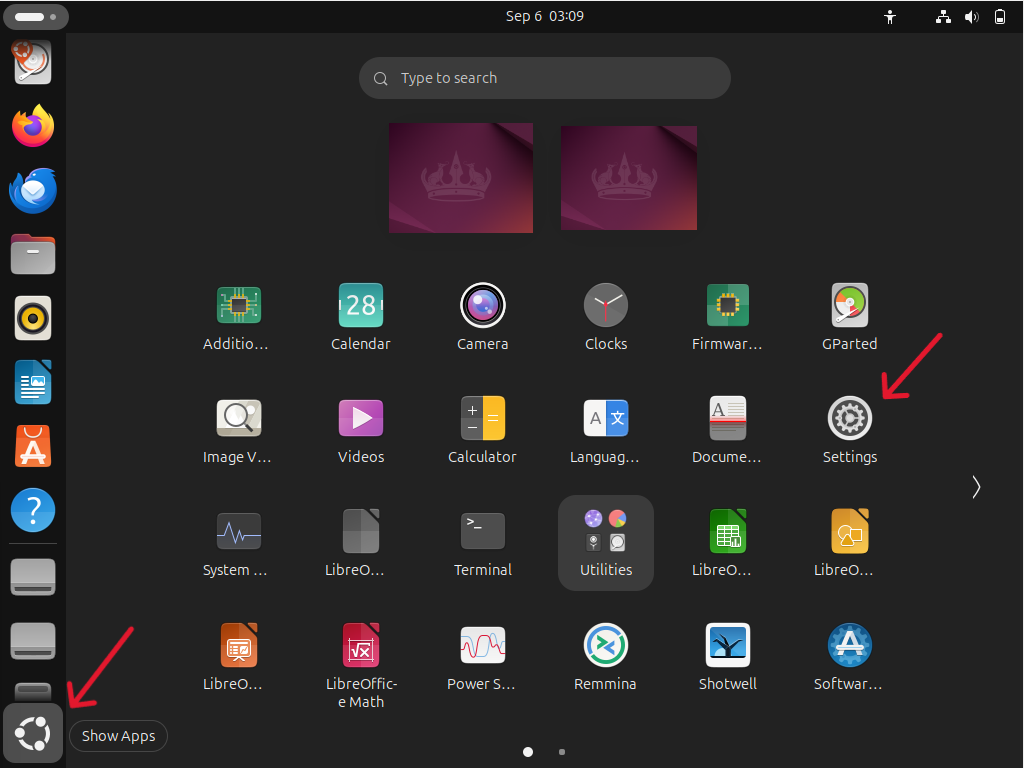Launch Rhythmbox from the dock
Screen dimensions: 1024x768
[33, 318]
